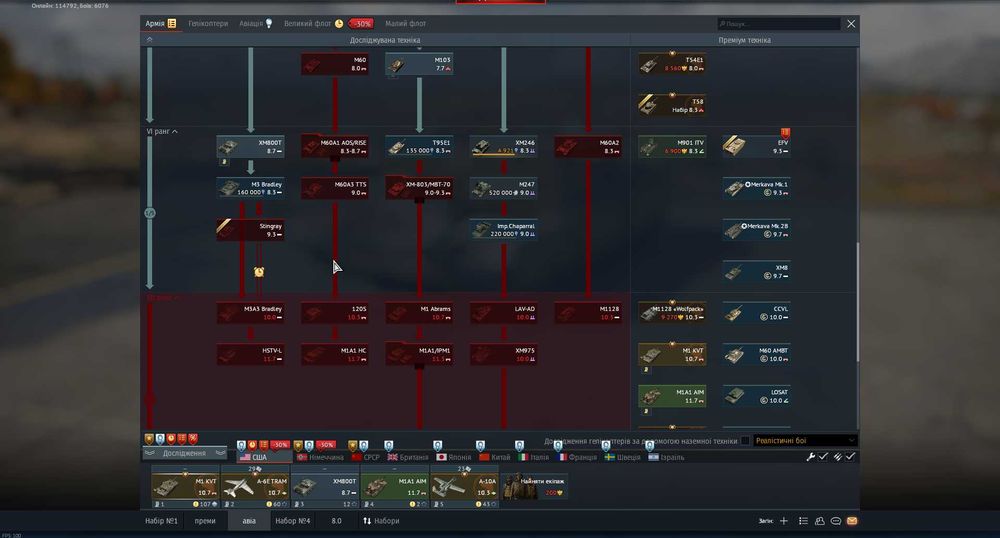
Task: Select the M60A2 vehicle card
Action: point(588,147)
